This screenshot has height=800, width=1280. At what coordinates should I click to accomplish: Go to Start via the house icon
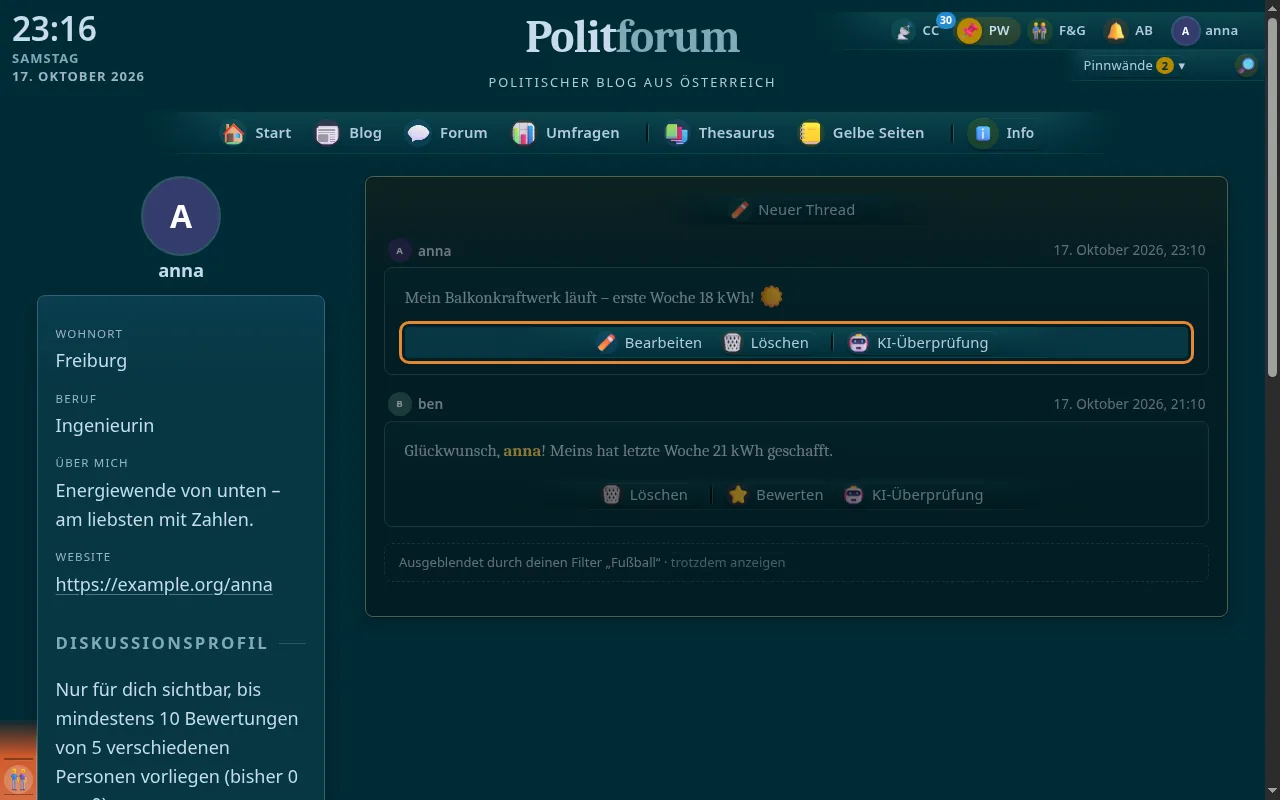257,133
